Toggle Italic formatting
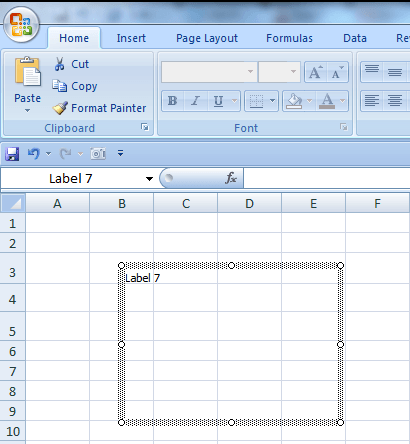The image size is (410, 444). tap(196, 101)
